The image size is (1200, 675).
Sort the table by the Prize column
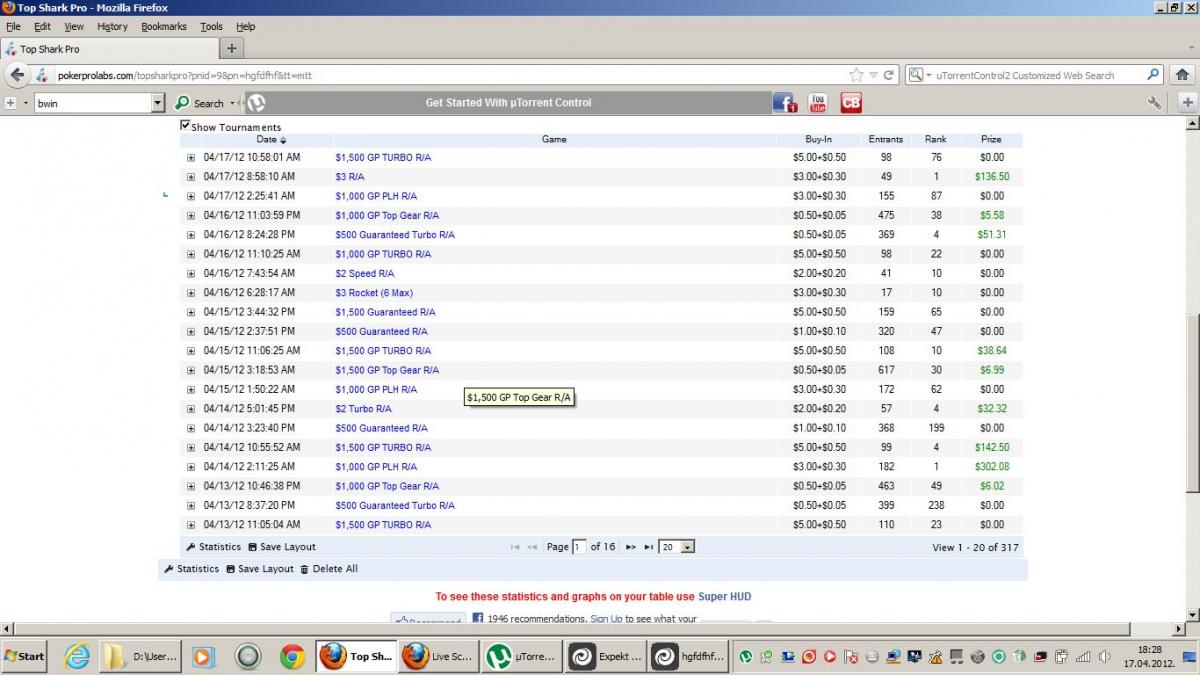click(991, 140)
